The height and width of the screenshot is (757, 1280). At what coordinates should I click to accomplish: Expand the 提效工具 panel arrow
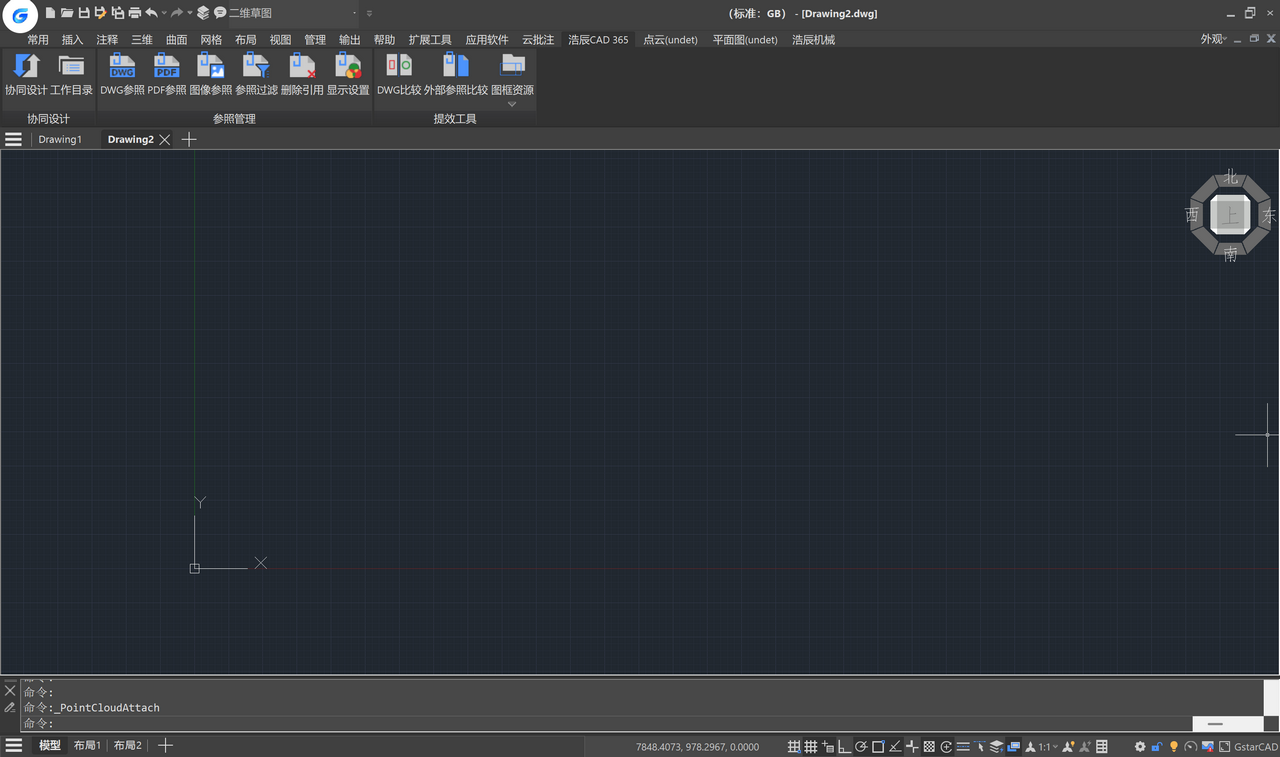pos(512,105)
